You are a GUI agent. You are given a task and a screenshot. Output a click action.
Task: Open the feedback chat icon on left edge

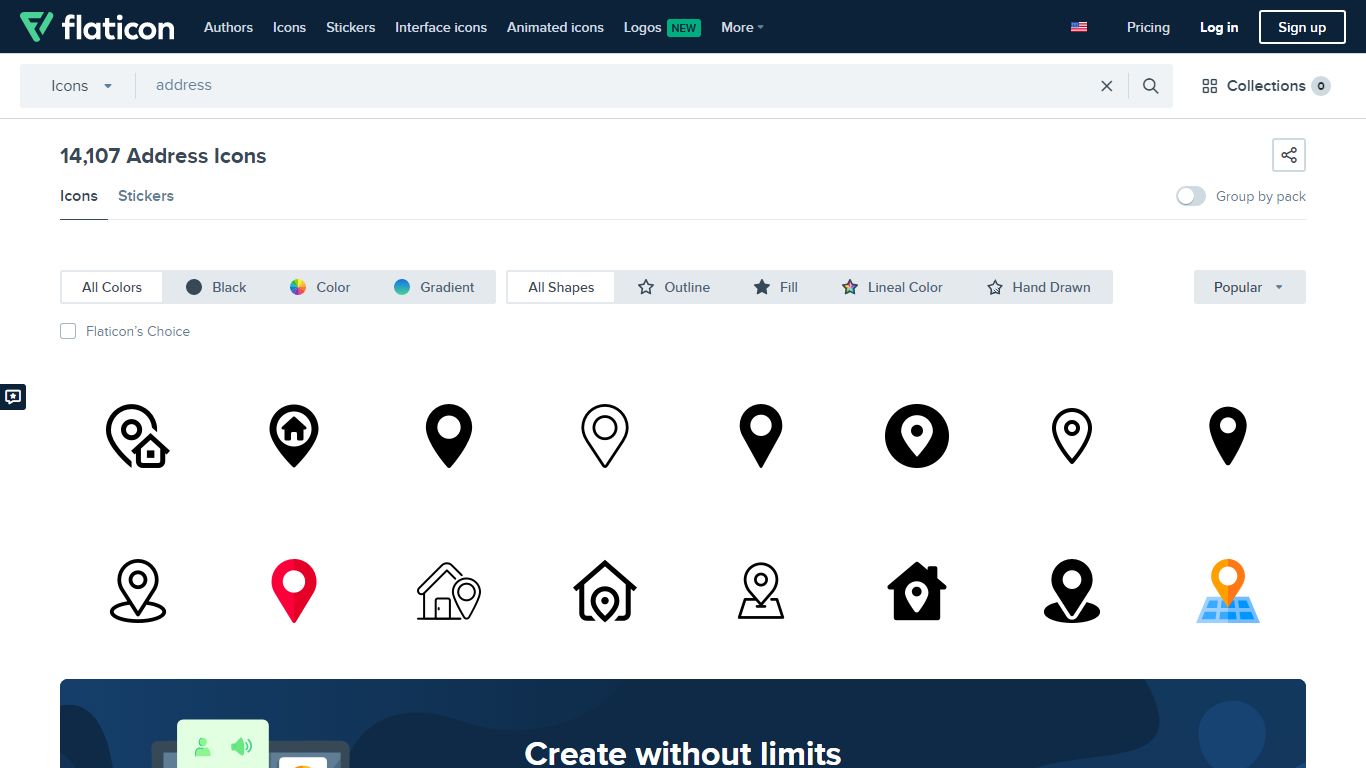[13, 397]
